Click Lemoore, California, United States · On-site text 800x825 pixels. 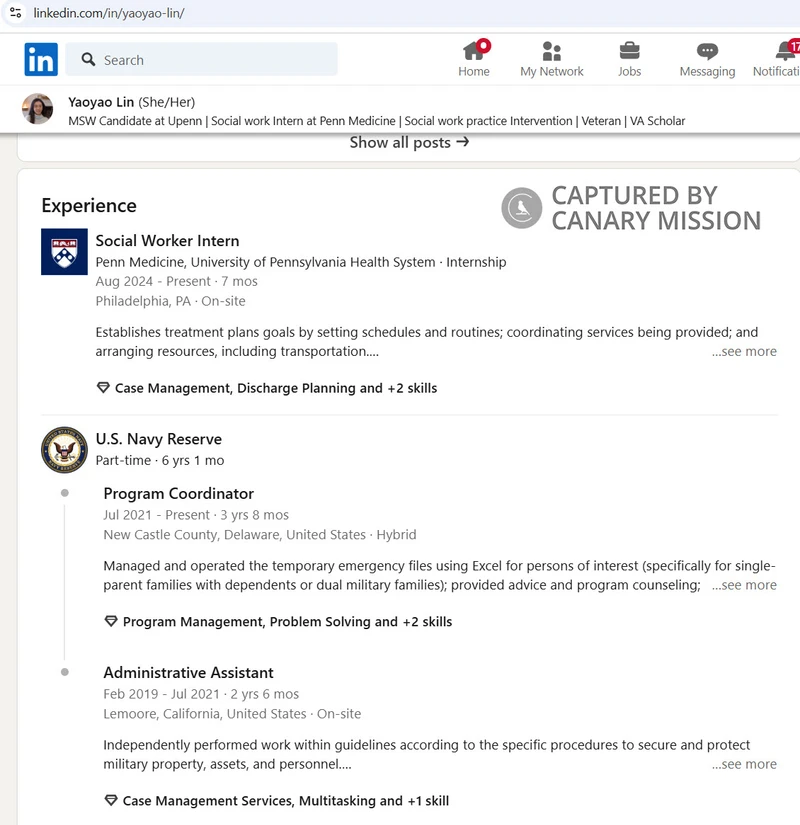point(232,714)
